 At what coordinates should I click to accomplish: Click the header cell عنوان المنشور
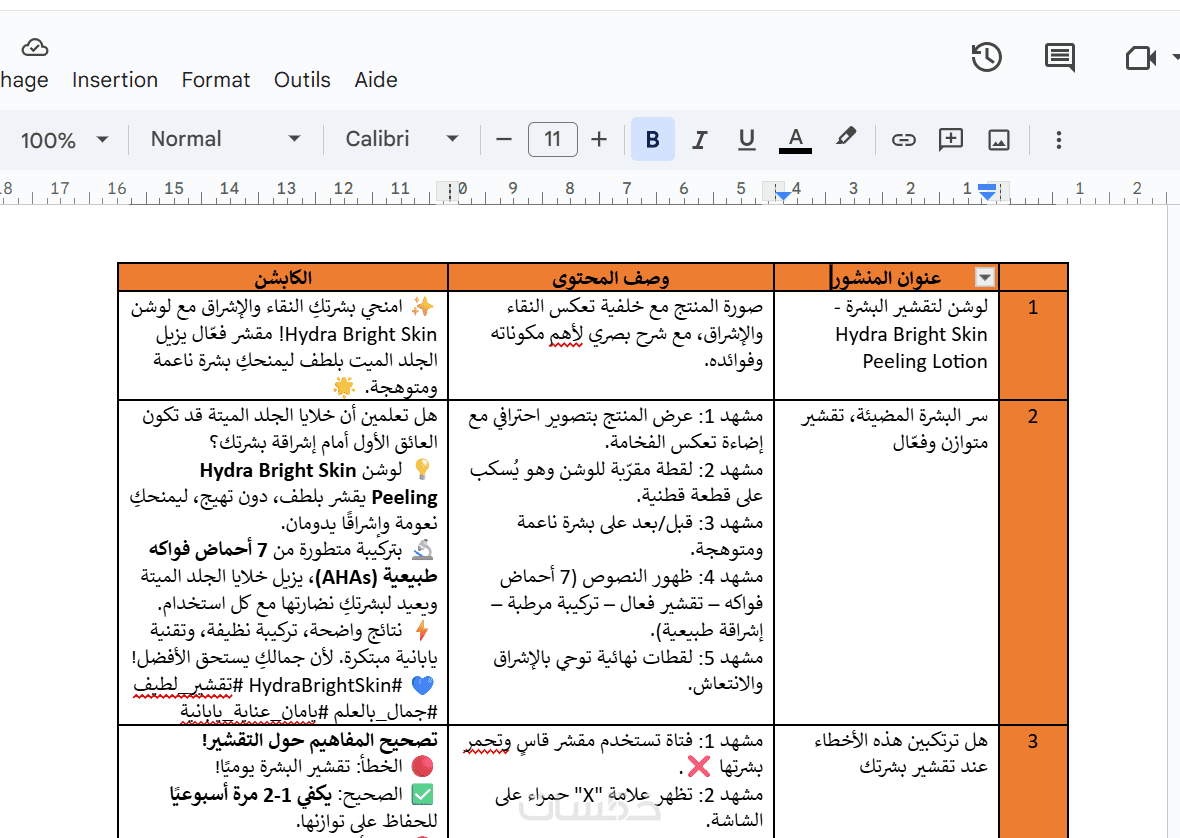pos(887,278)
